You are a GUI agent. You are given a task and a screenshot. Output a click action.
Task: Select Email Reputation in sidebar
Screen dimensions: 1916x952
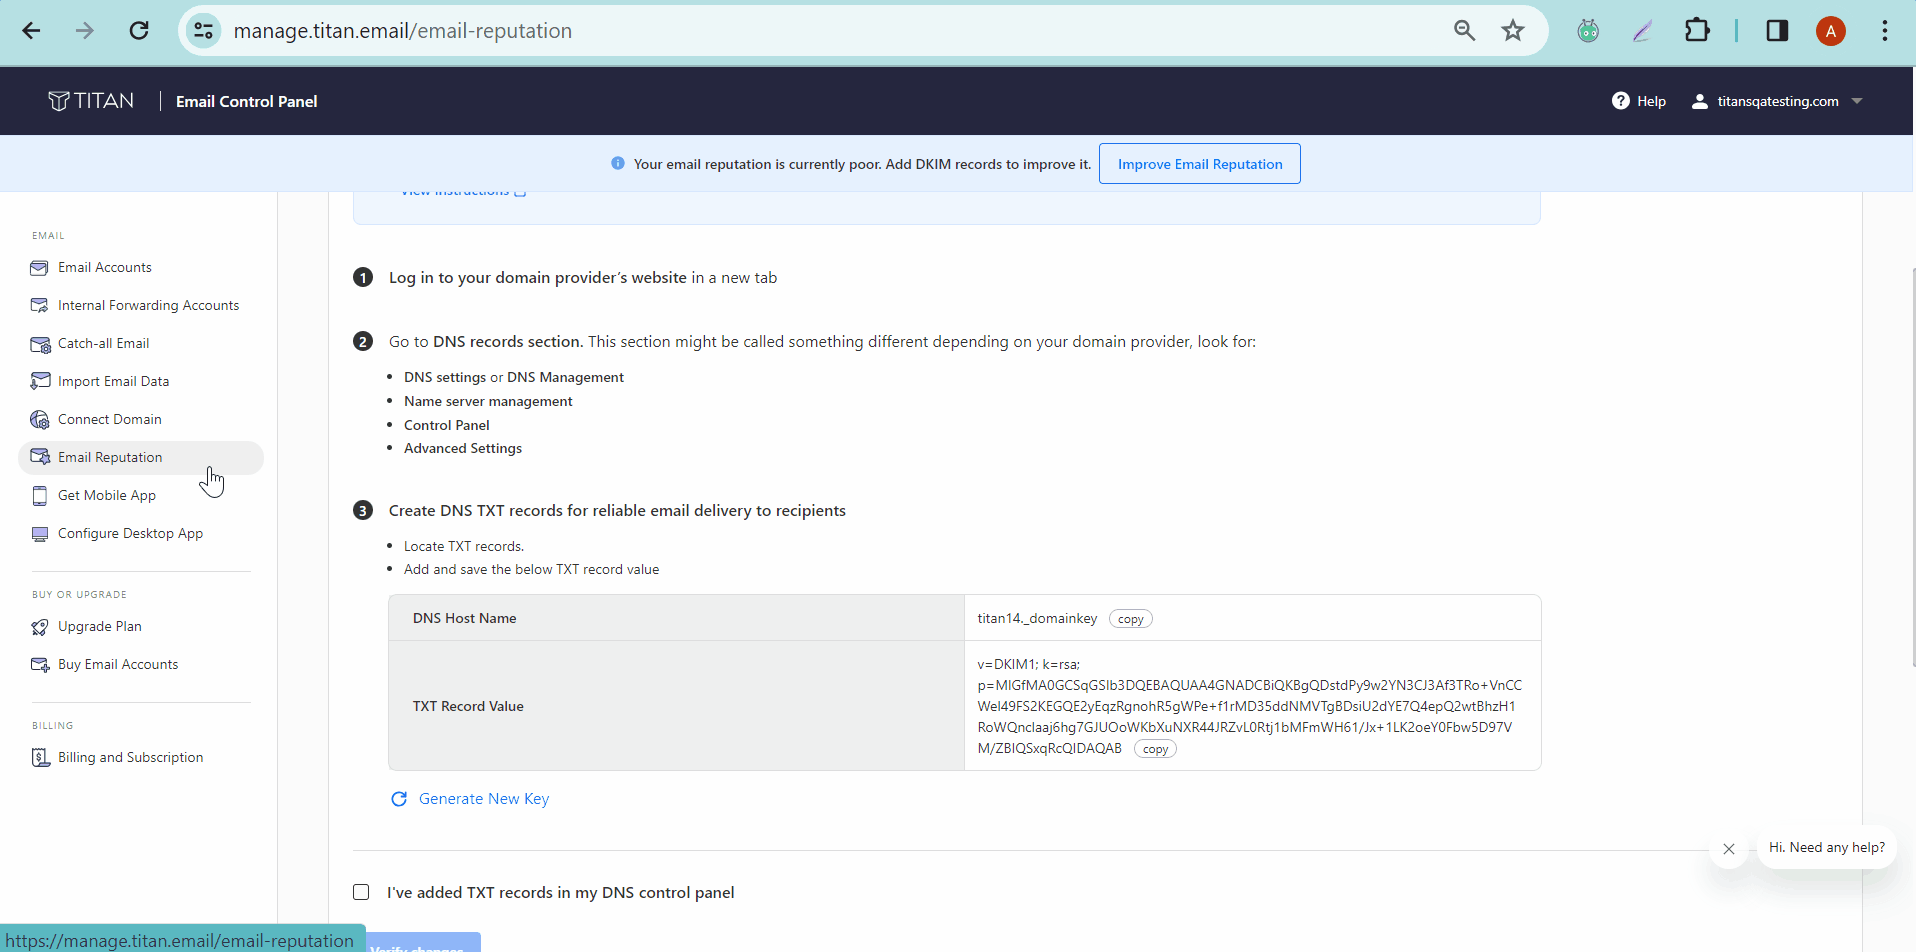[109, 457]
